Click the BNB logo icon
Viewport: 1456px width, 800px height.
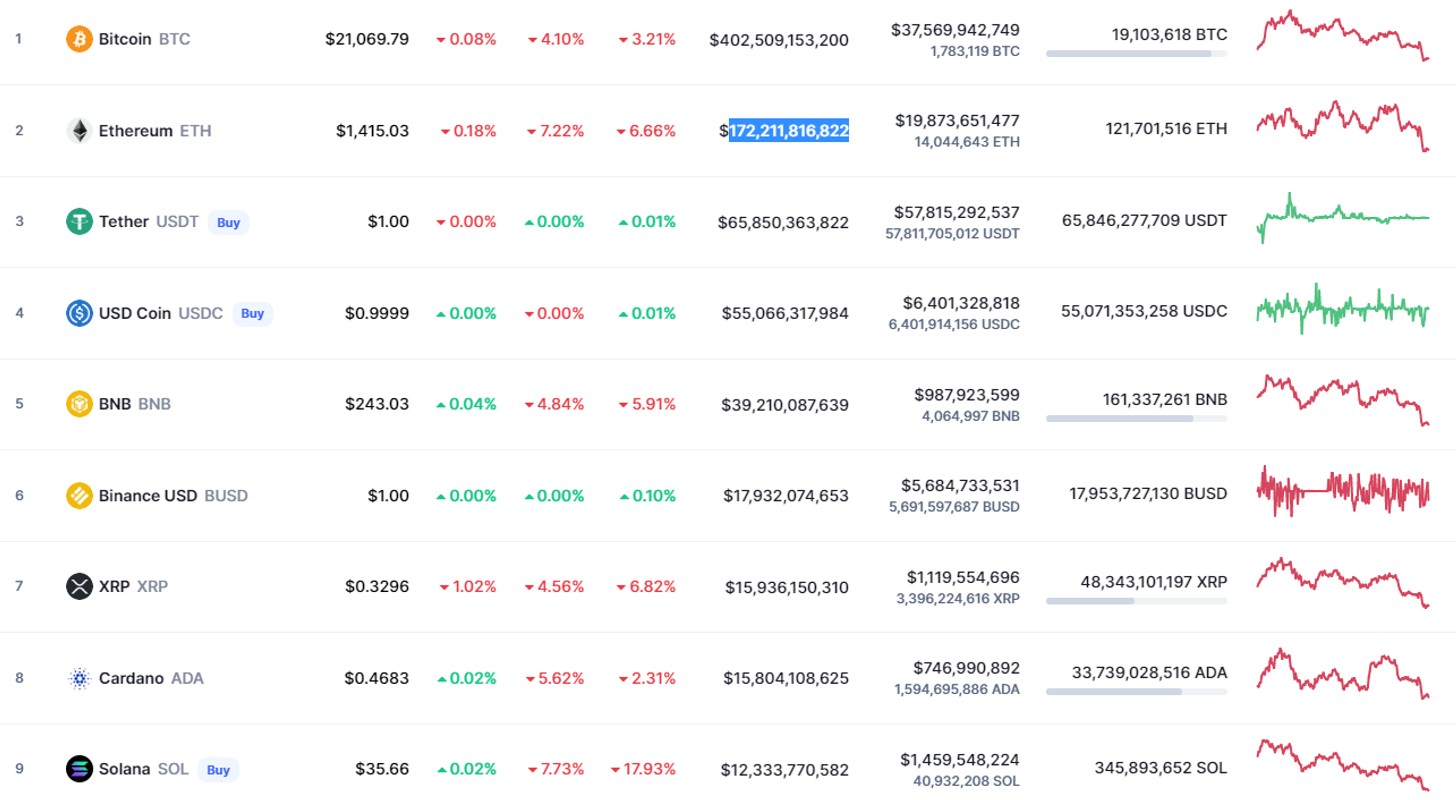point(79,404)
